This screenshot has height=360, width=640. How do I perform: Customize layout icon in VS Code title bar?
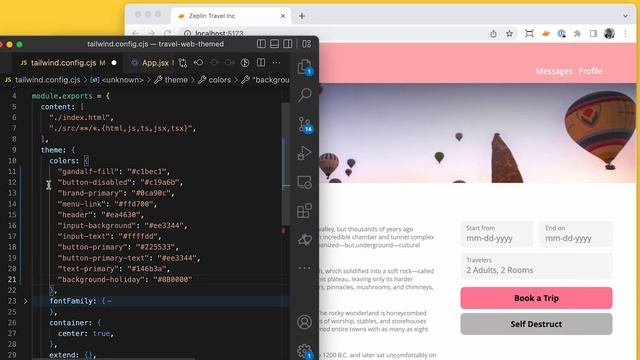click(307, 44)
